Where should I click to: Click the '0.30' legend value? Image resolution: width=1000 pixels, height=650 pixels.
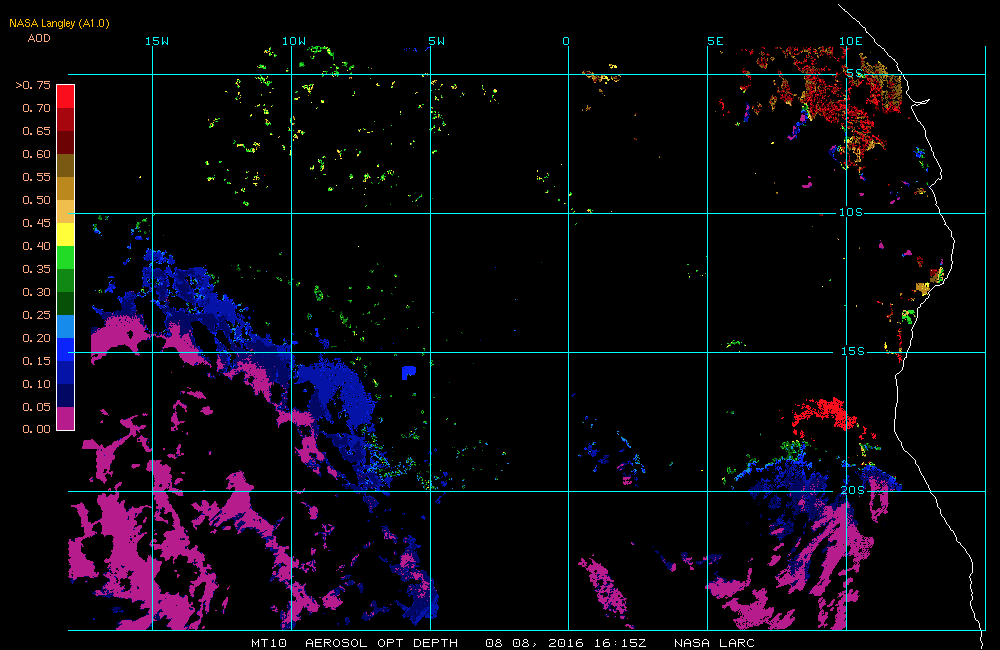[x=36, y=292]
